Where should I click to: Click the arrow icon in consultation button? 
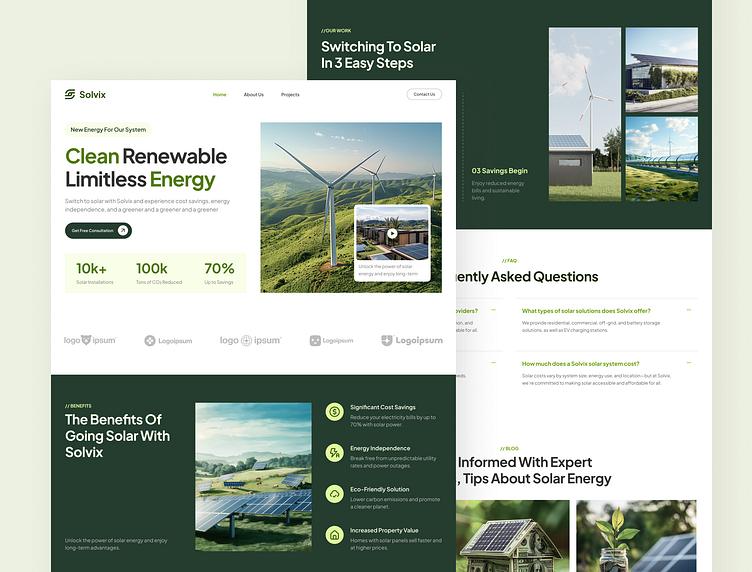[123, 231]
